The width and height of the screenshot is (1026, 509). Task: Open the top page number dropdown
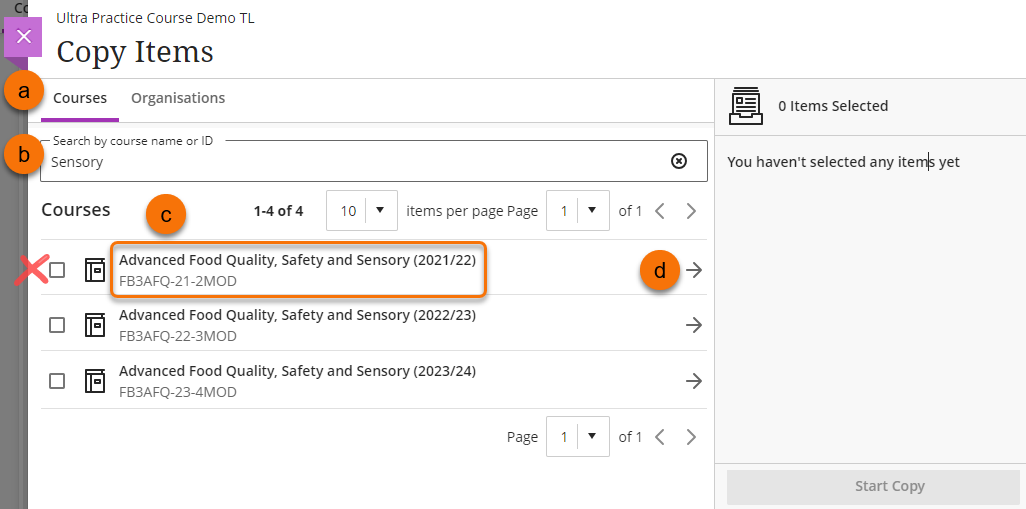[577, 211]
